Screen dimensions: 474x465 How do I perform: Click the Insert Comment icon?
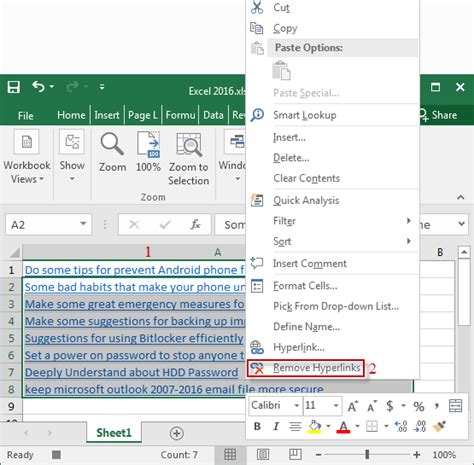coord(257,263)
